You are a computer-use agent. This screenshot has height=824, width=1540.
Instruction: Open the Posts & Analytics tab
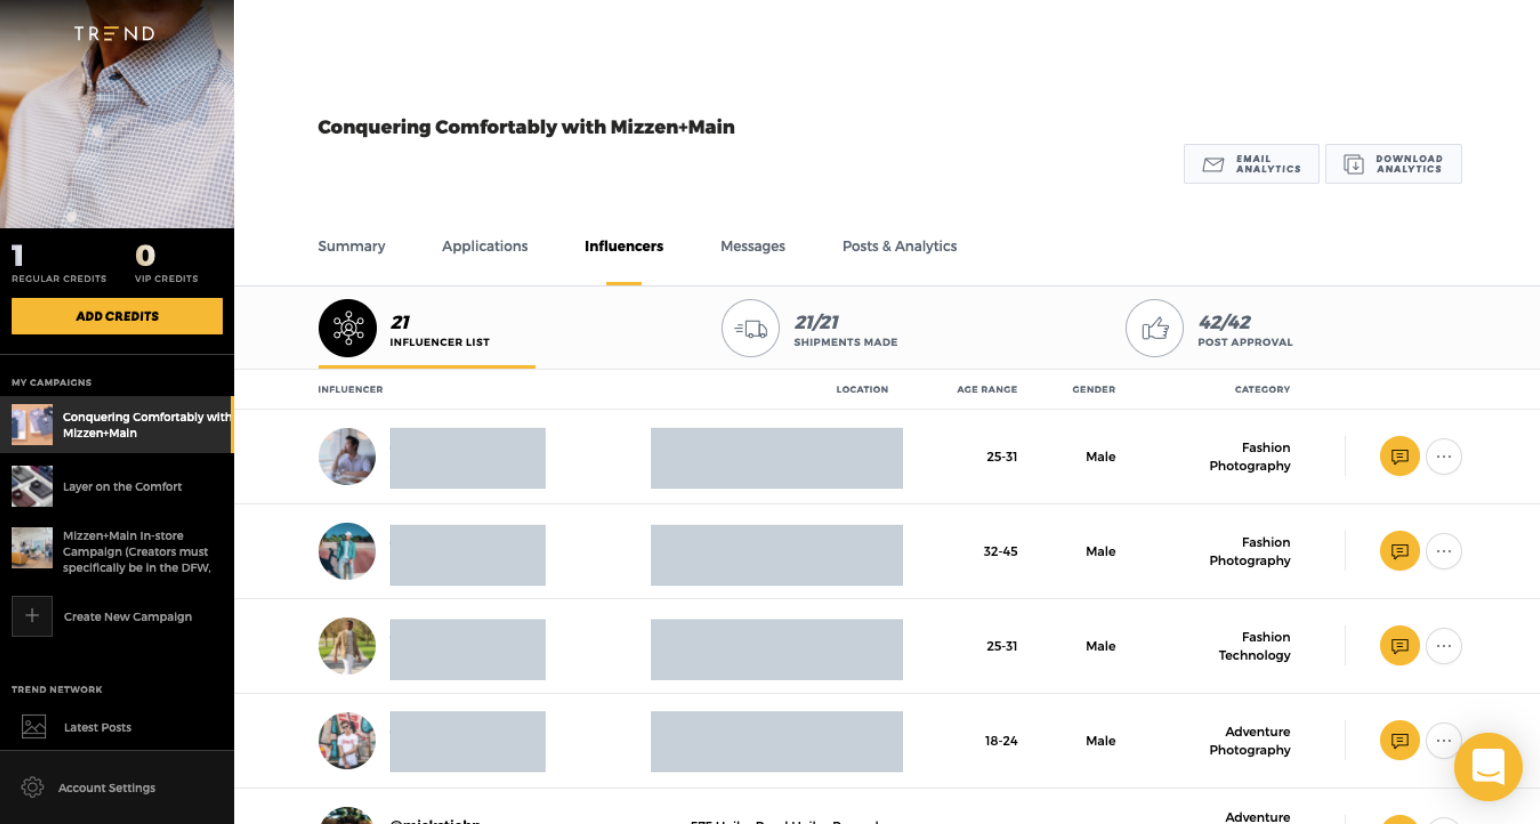pos(899,246)
